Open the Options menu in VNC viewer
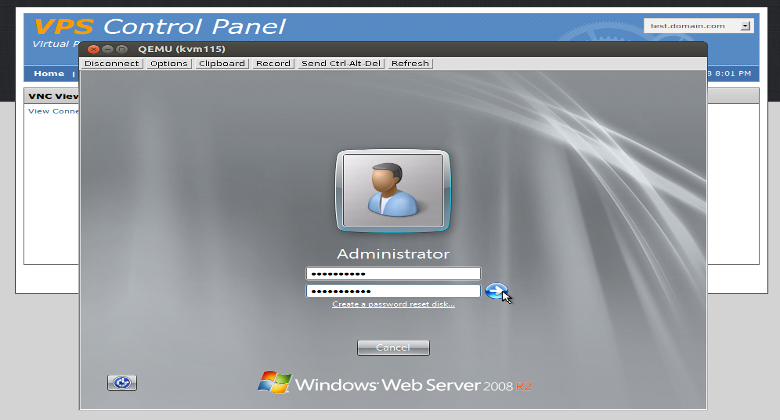 [169, 63]
